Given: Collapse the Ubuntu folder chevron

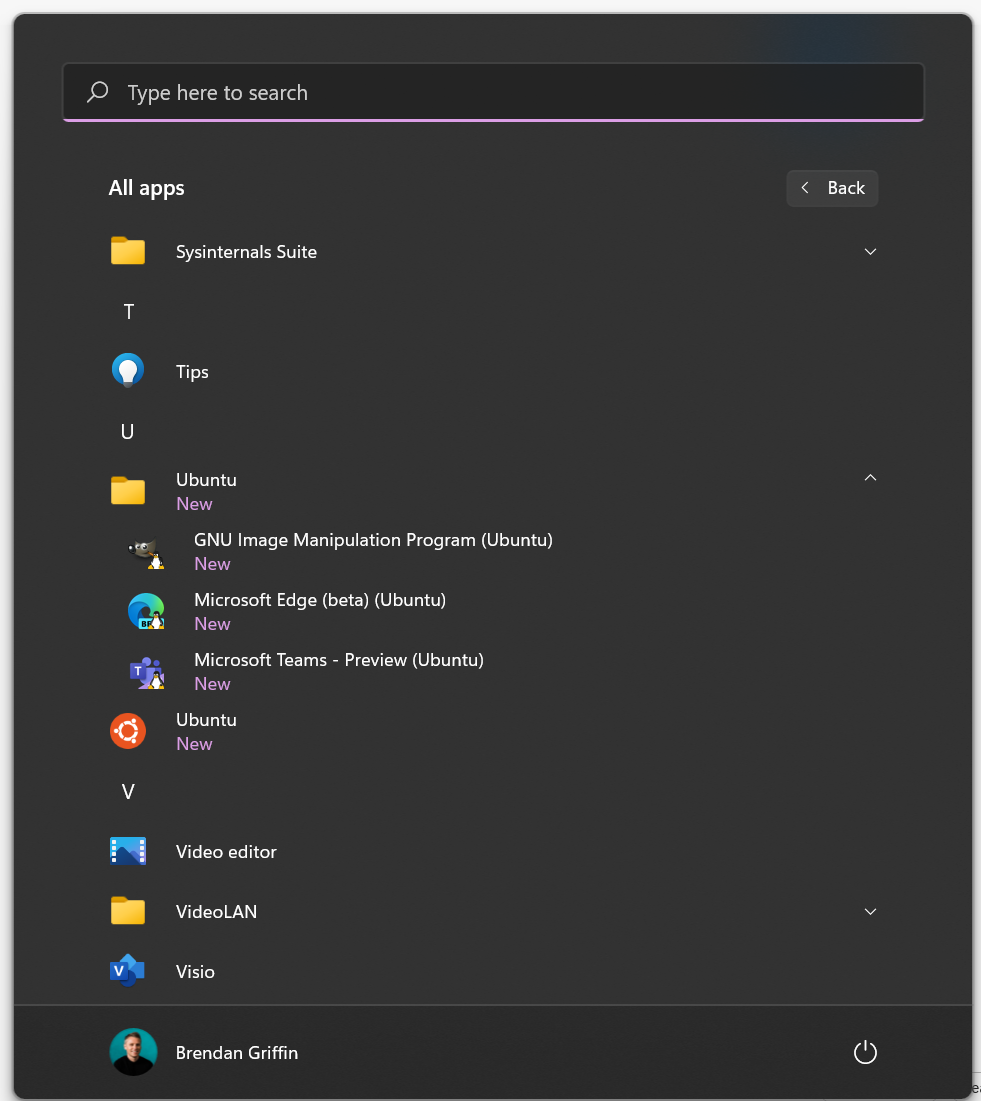Looking at the screenshot, I should pyautogui.click(x=870, y=478).
